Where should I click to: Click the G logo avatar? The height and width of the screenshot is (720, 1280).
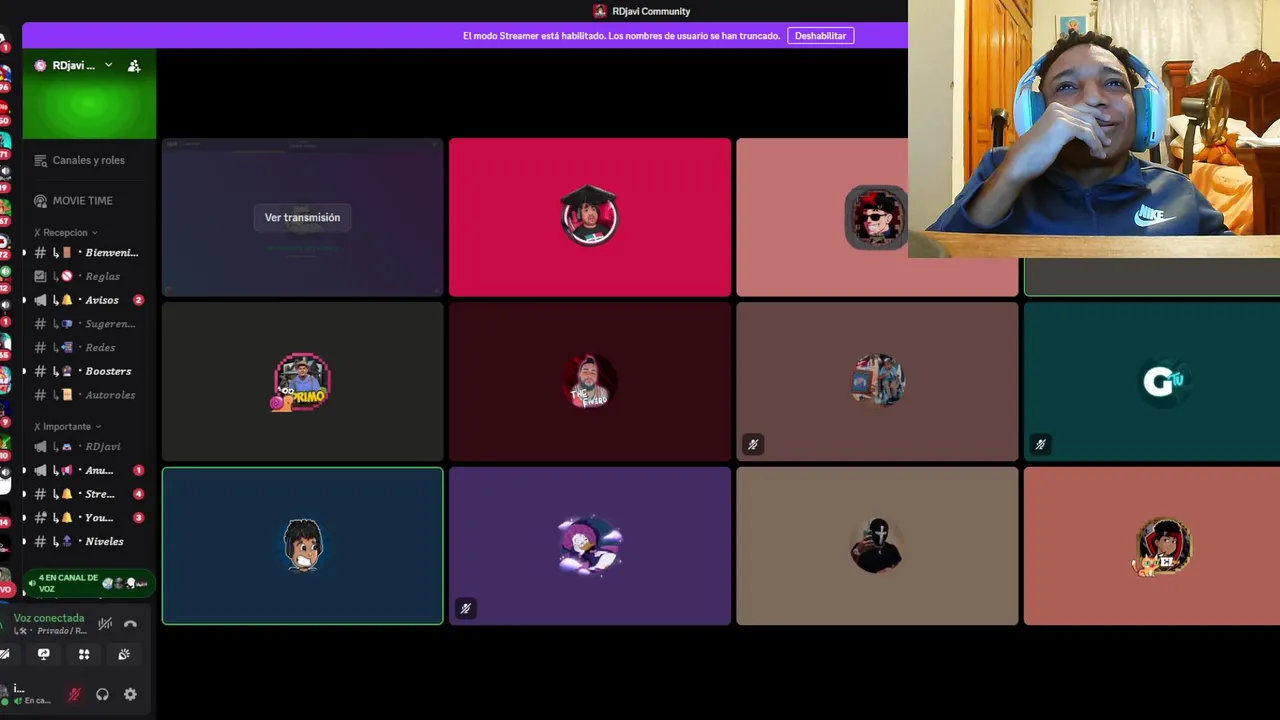[x=1164, y=381]
